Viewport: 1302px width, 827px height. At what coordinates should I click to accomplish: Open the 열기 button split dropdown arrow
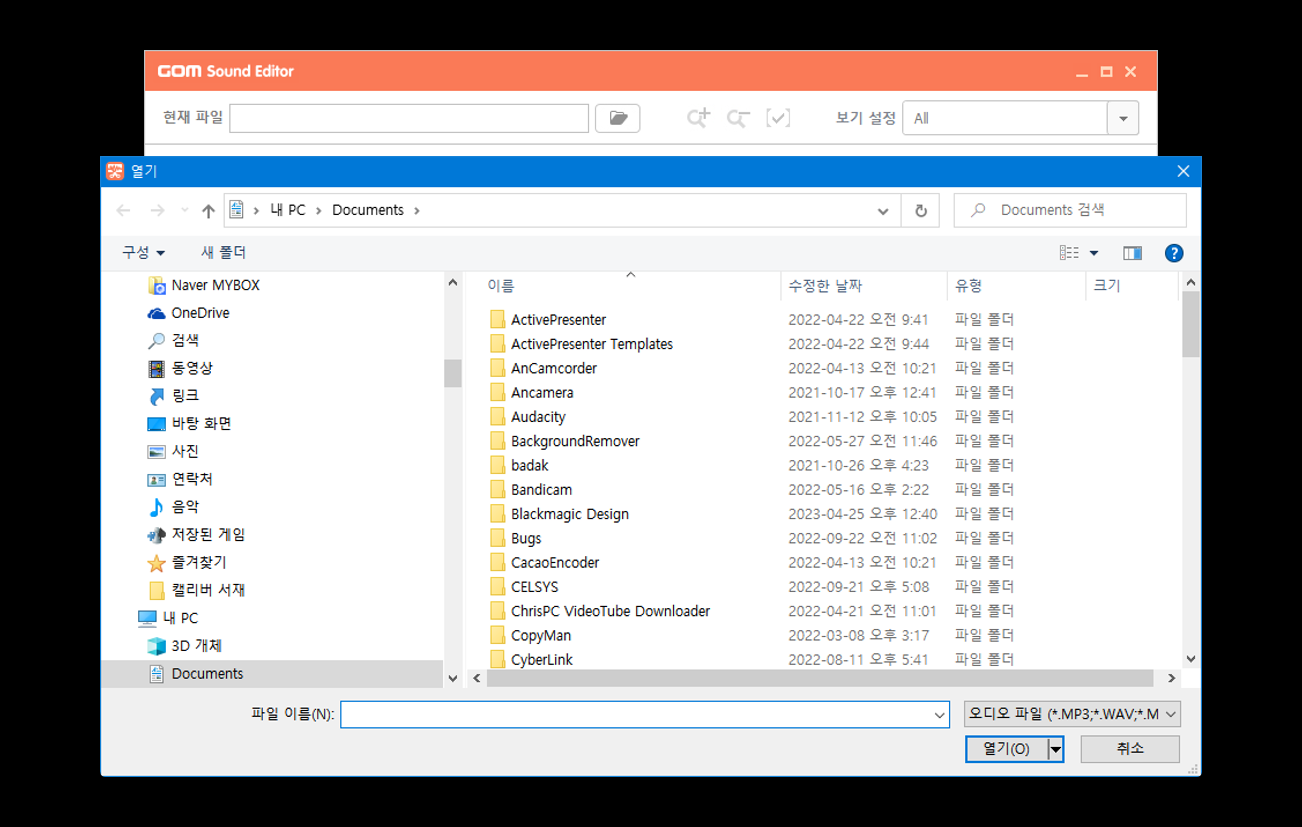(1055, 748)
